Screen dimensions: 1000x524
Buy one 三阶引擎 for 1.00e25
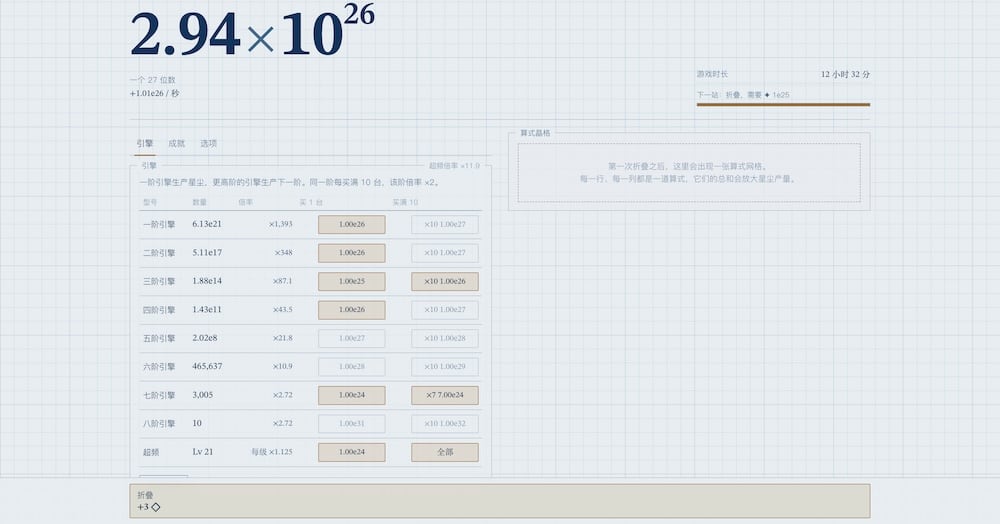click(x=351, y=281)
